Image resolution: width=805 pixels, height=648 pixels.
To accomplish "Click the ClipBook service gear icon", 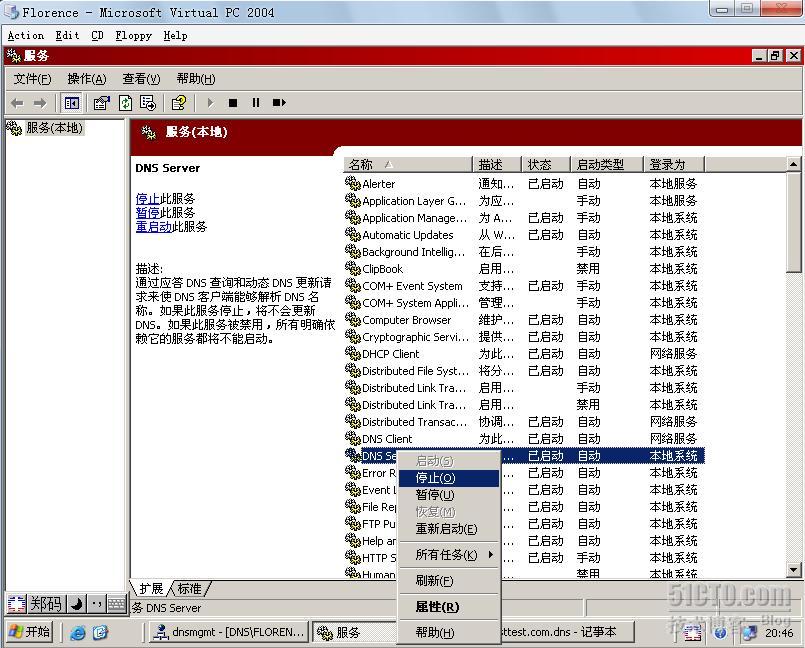I will [353, 269].
